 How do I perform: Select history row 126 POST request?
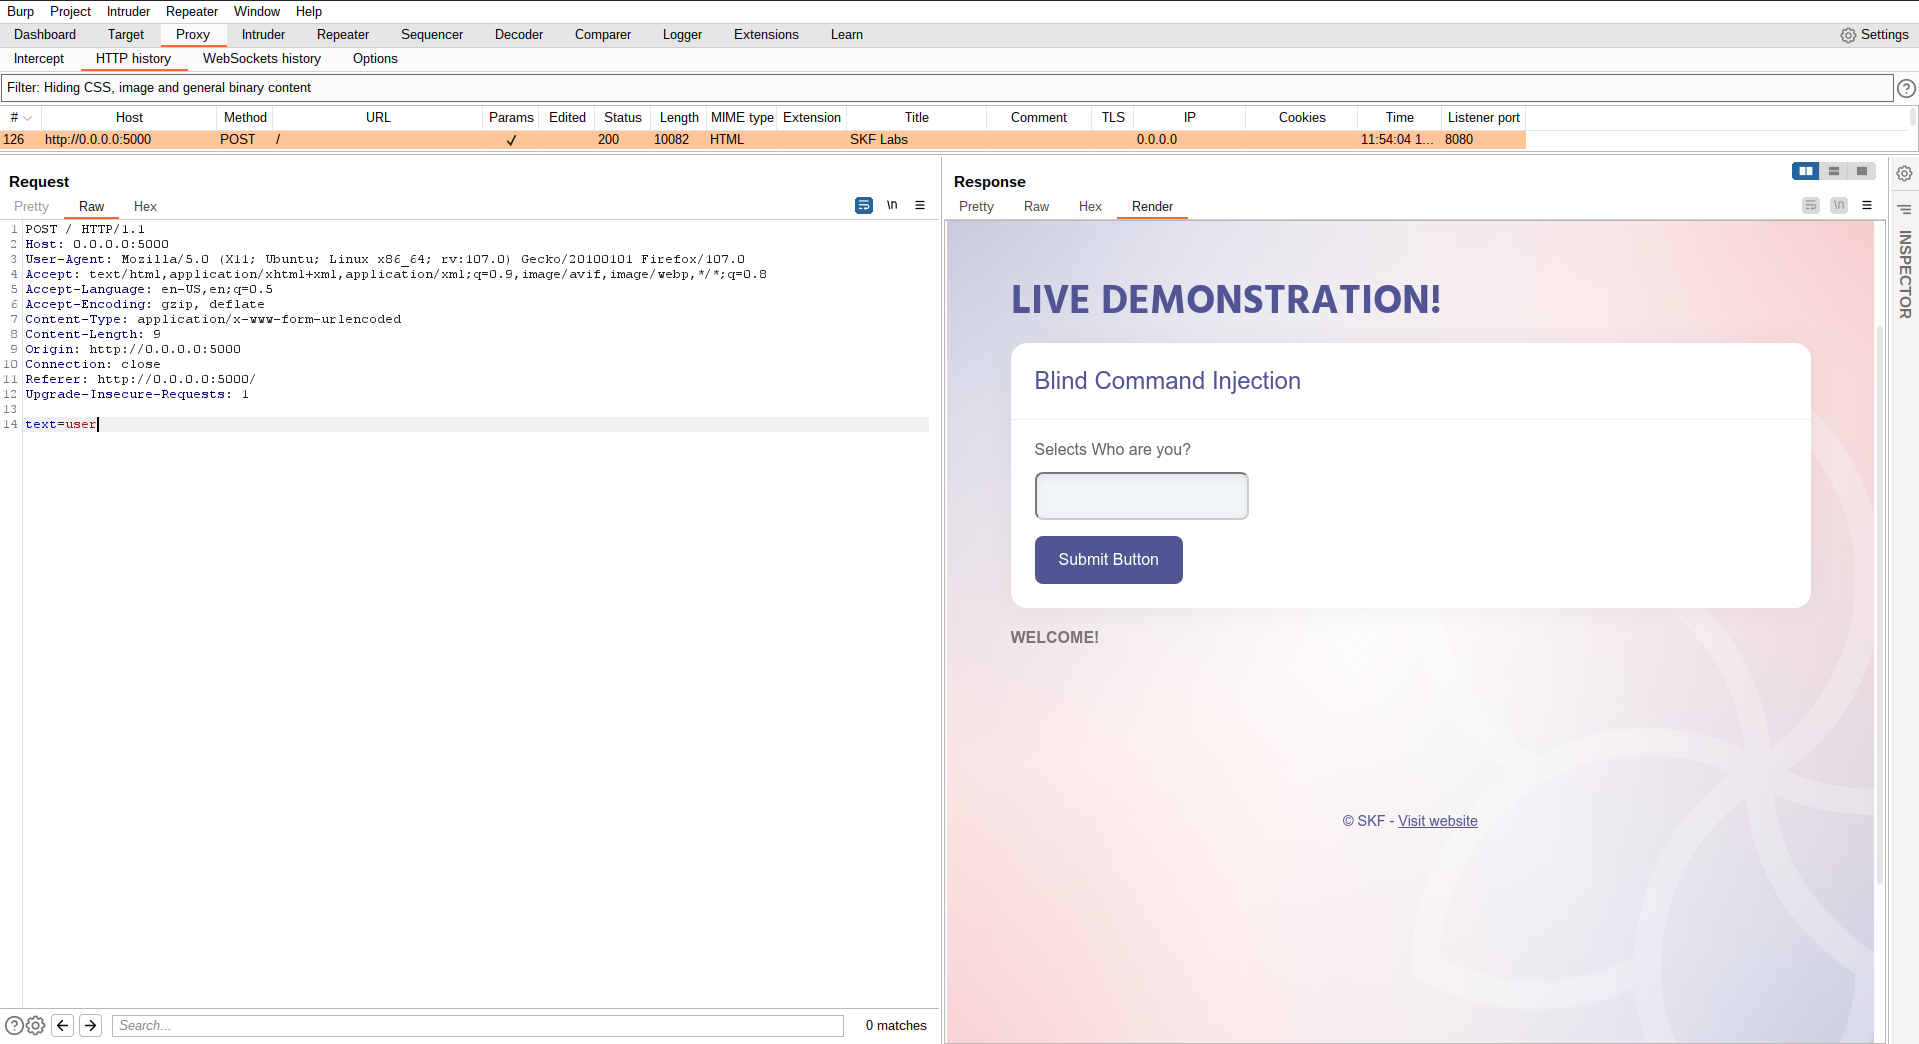[763, 140]
